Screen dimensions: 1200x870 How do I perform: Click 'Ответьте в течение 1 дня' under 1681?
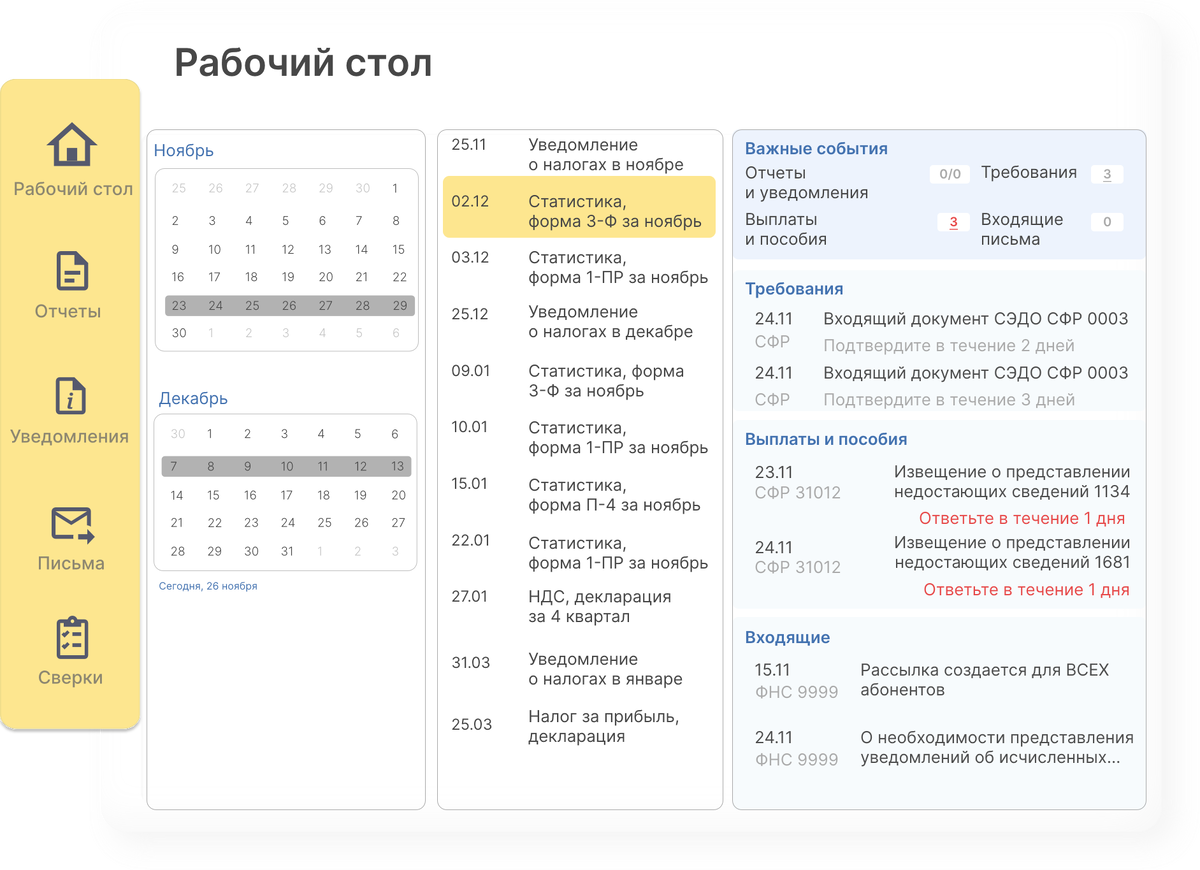pos(1026,590)
